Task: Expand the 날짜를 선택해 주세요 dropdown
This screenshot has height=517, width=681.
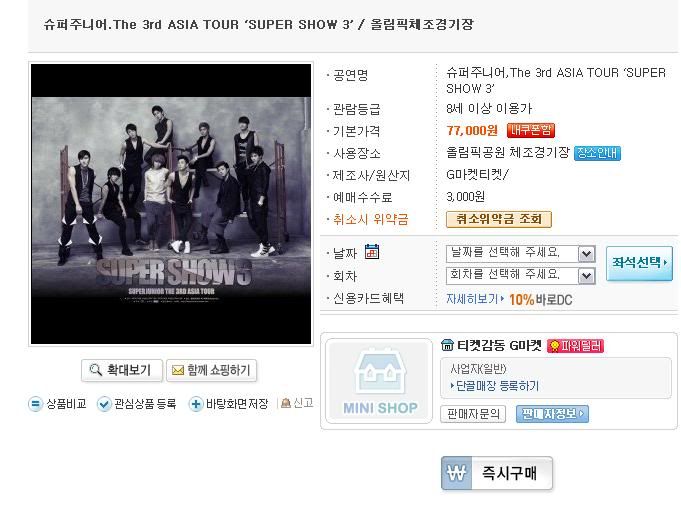Action: [x=586, y=254]
